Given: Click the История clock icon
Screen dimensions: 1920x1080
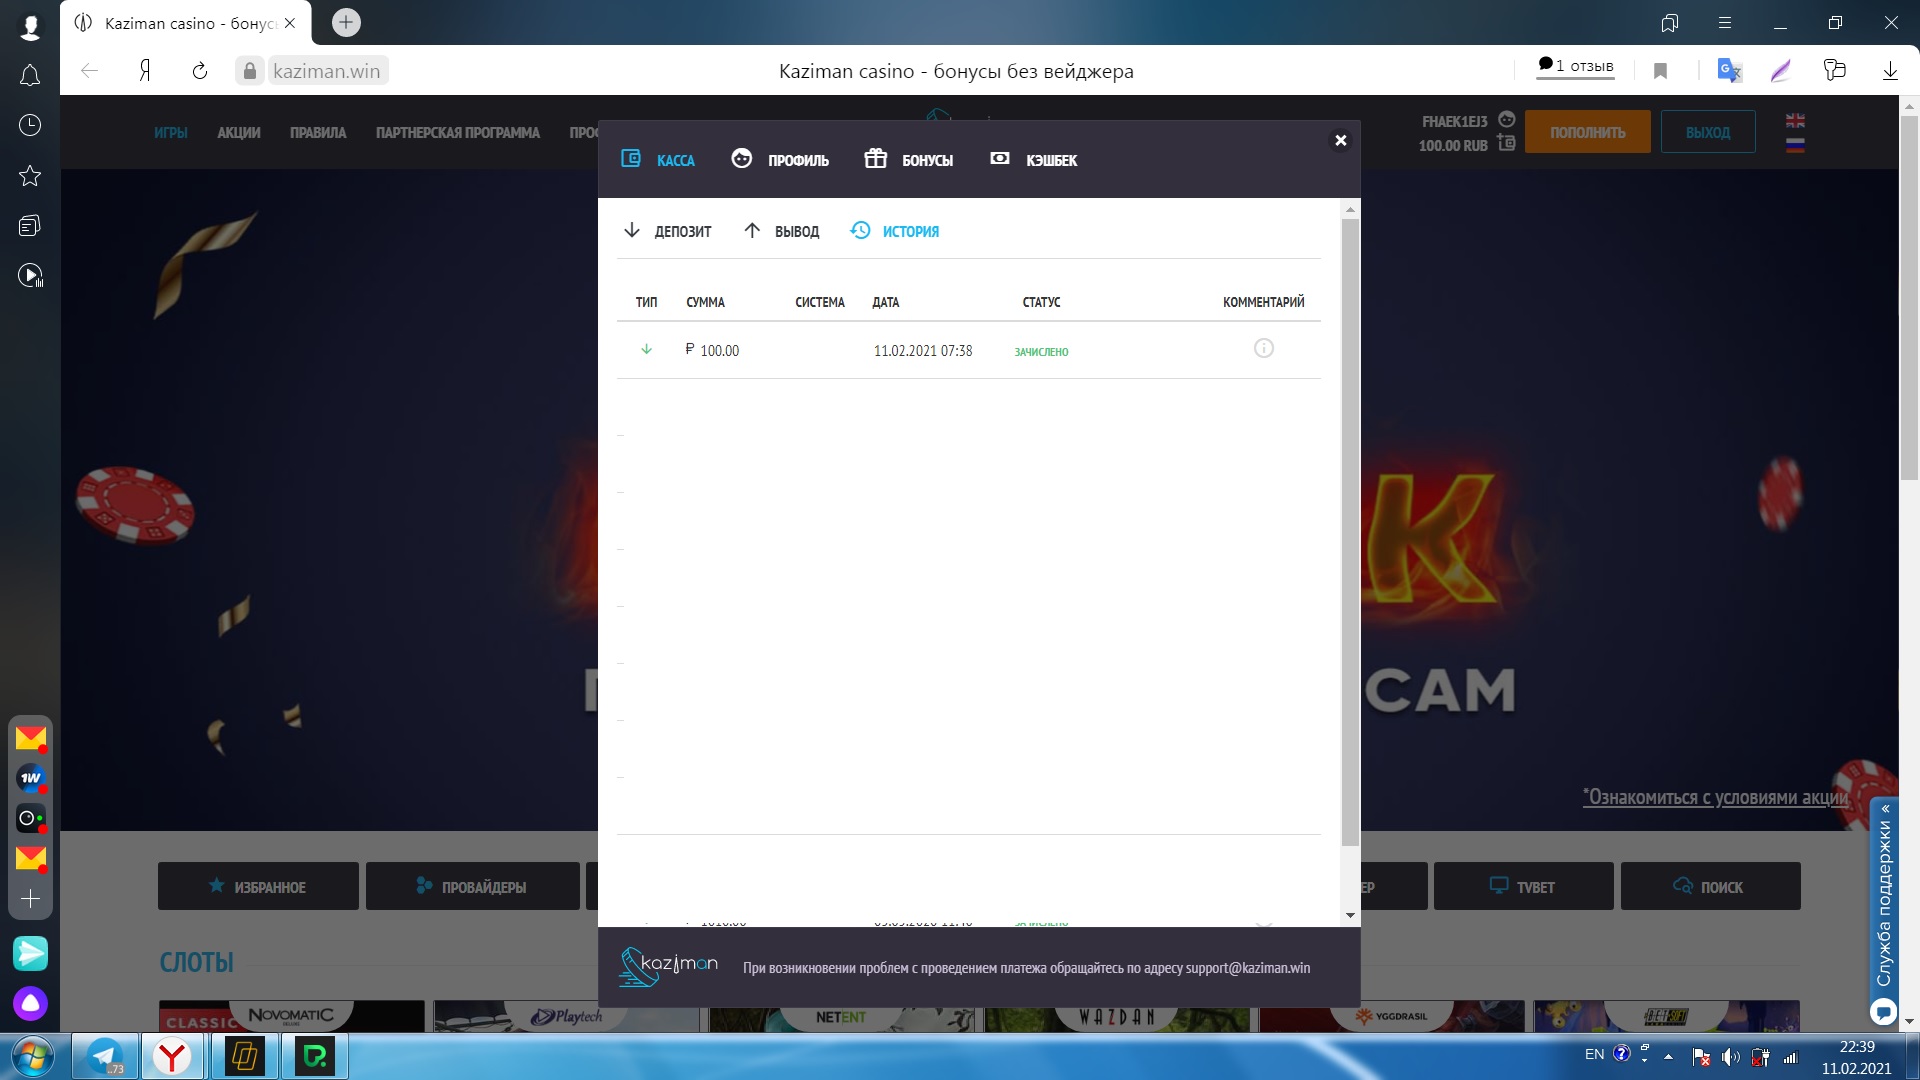Looking at the screenshot, I should (x=860, y=231).
